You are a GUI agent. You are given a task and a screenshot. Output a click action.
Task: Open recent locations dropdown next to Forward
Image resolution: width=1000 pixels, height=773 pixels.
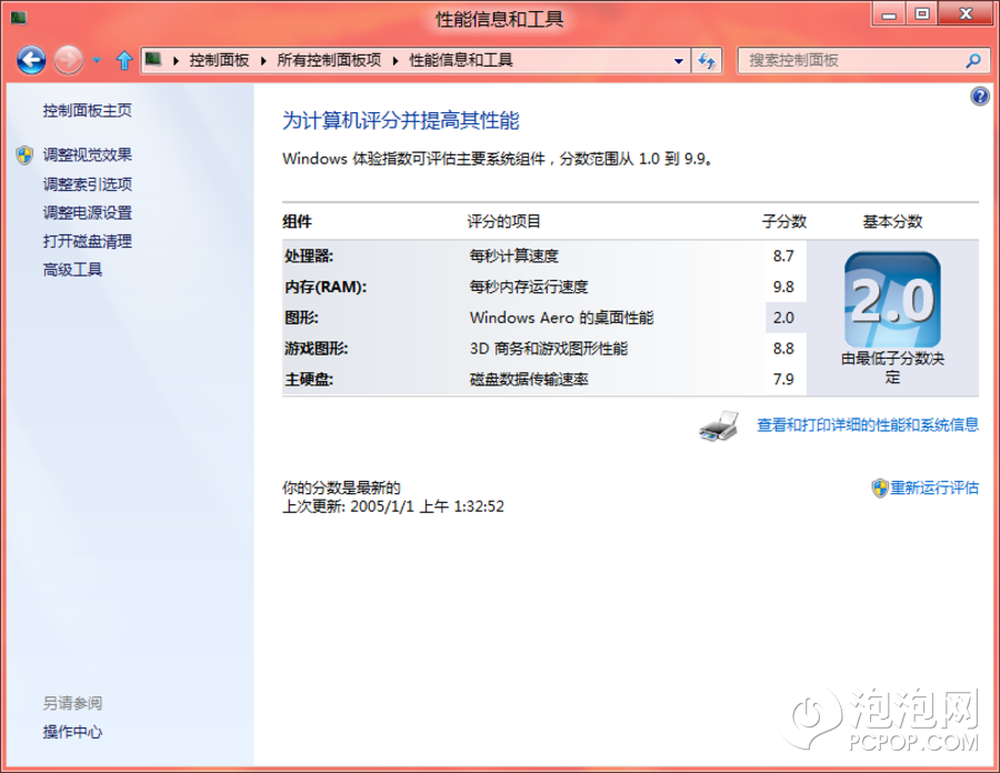tap(97, 61)
